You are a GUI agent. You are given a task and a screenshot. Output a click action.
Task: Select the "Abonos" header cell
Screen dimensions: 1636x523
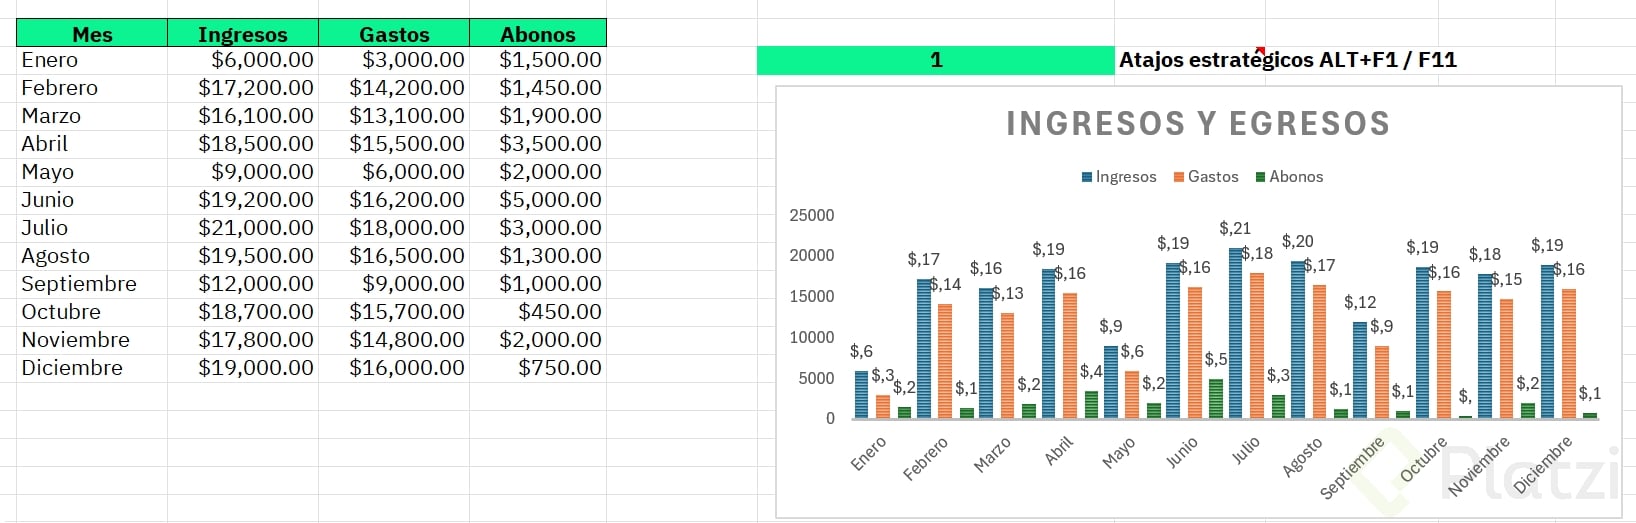[x=538, y=34]
